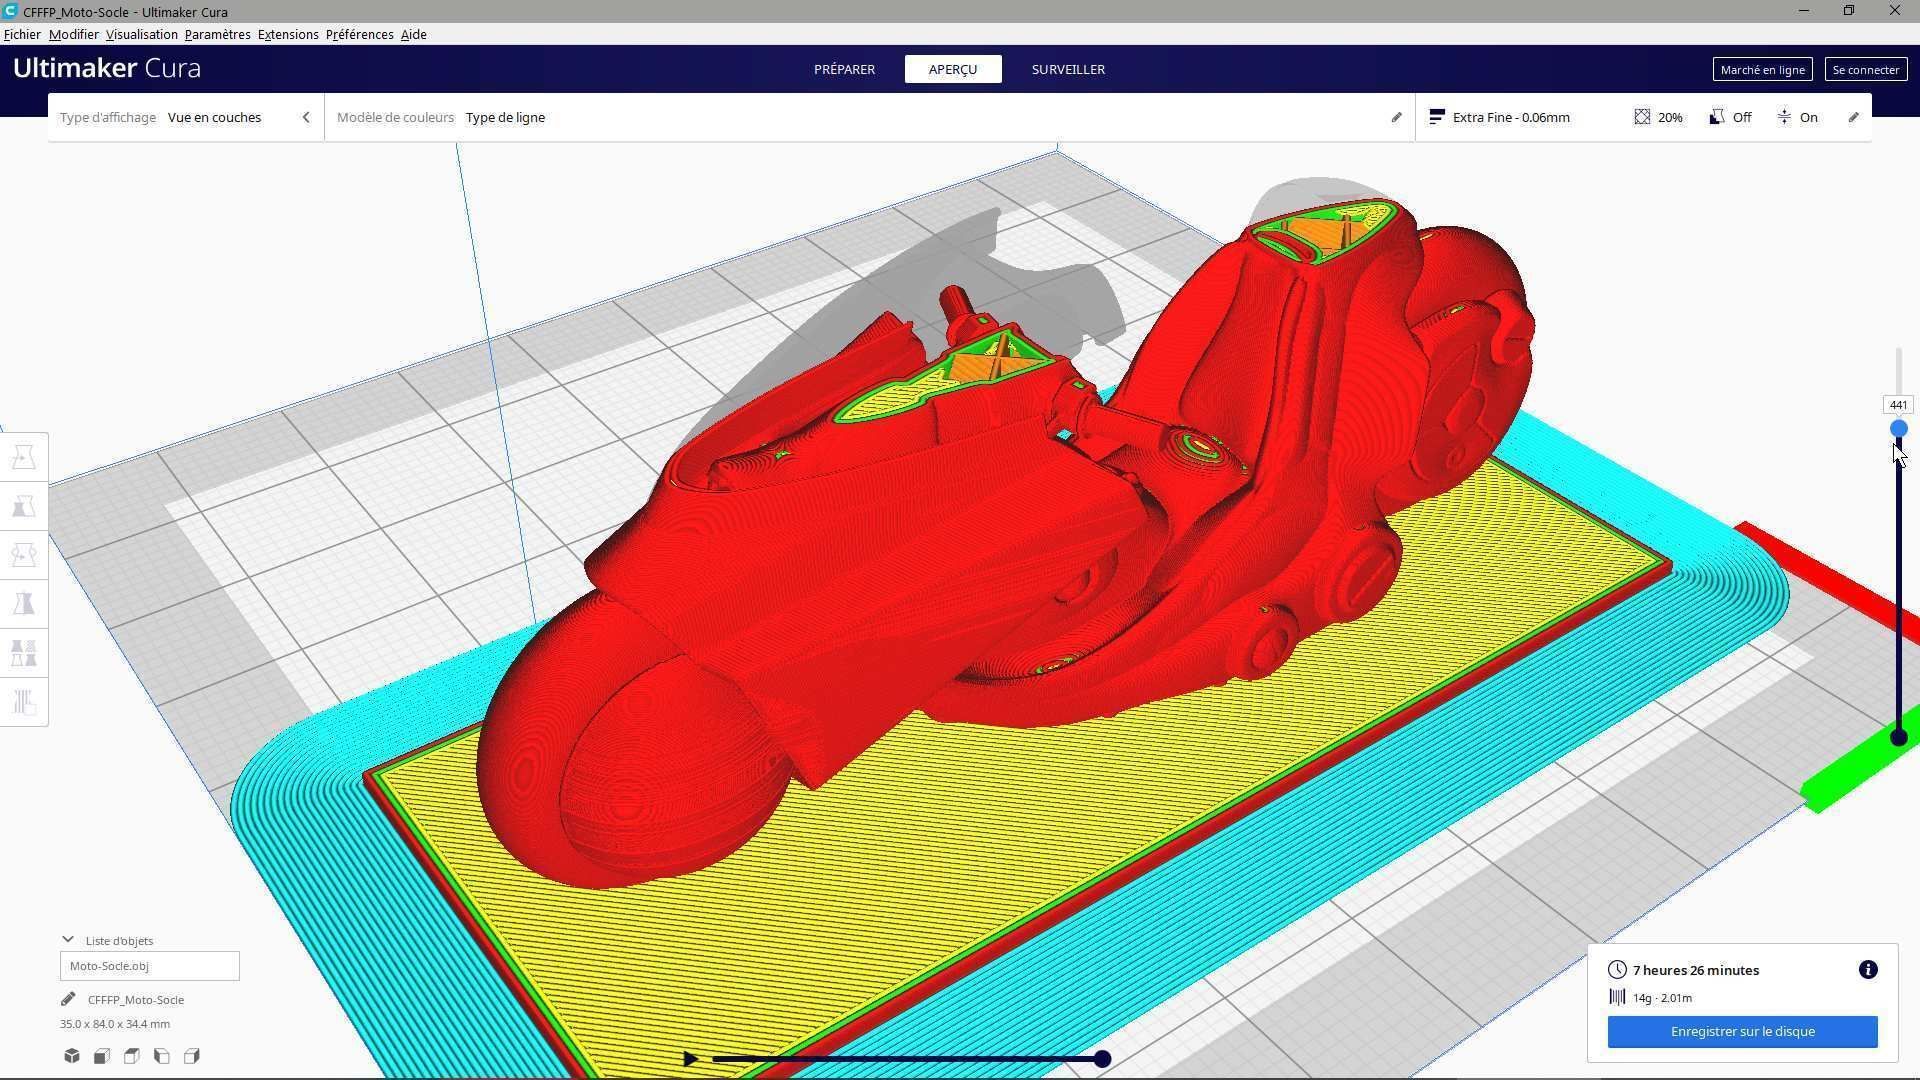Switch to the APERÇU stage

click(x=953, y=69)
